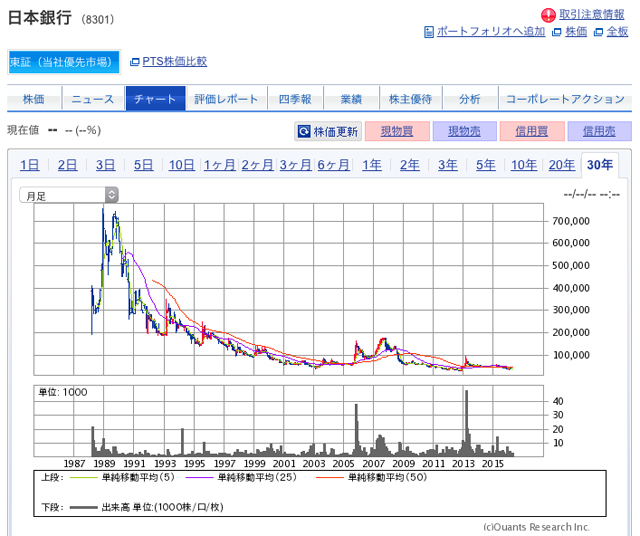Open the 評価レポート tab
640x536 pixels.
(x=226, y=99)
